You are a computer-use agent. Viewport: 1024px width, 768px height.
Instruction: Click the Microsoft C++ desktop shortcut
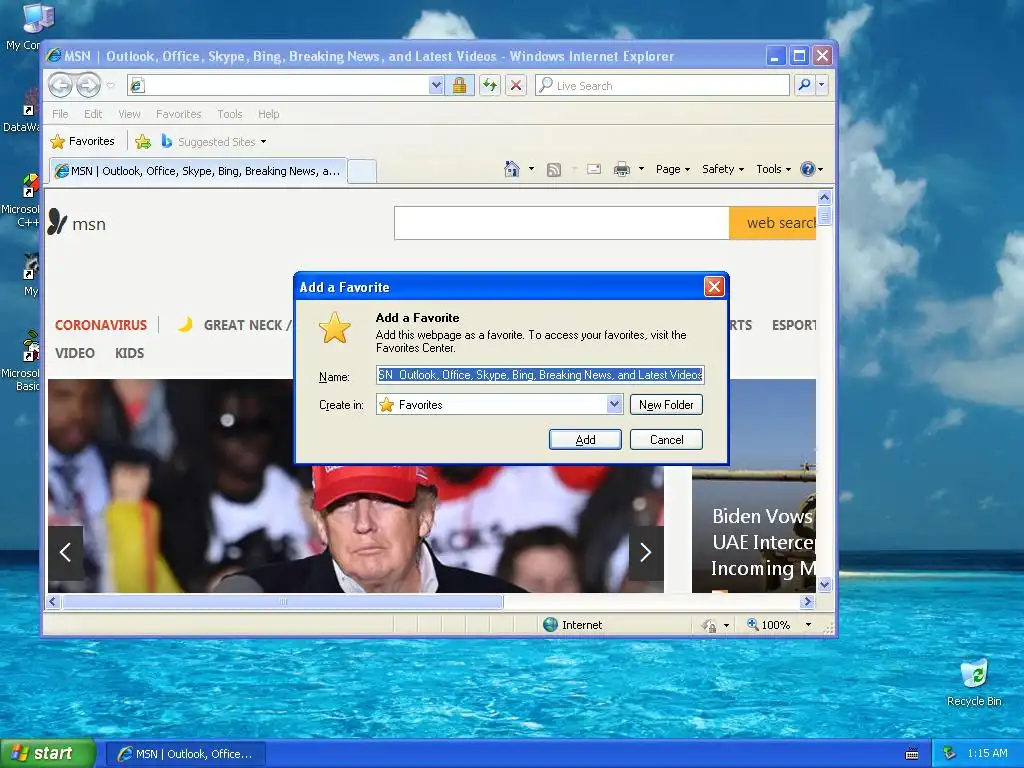pyautogui.click(x=24, y=200)
